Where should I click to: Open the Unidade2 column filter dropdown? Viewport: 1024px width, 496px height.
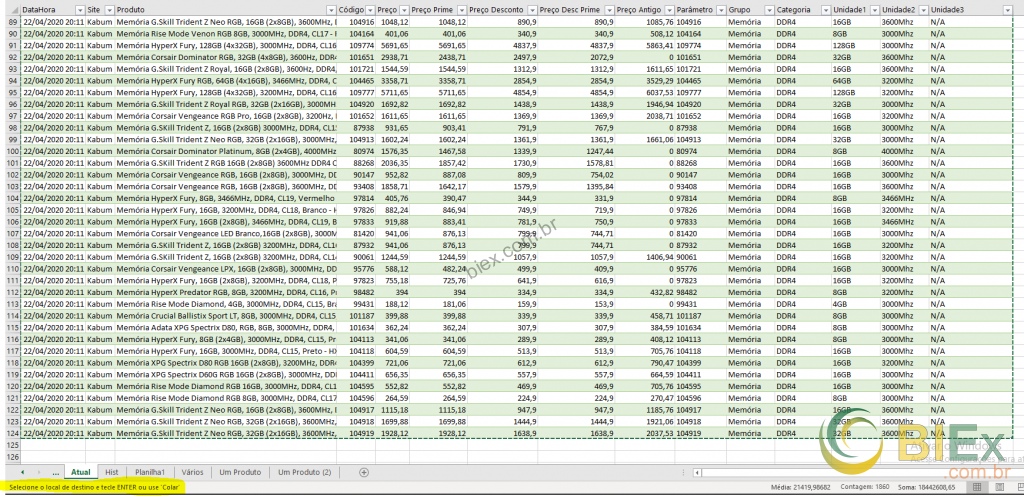[922, 10]
